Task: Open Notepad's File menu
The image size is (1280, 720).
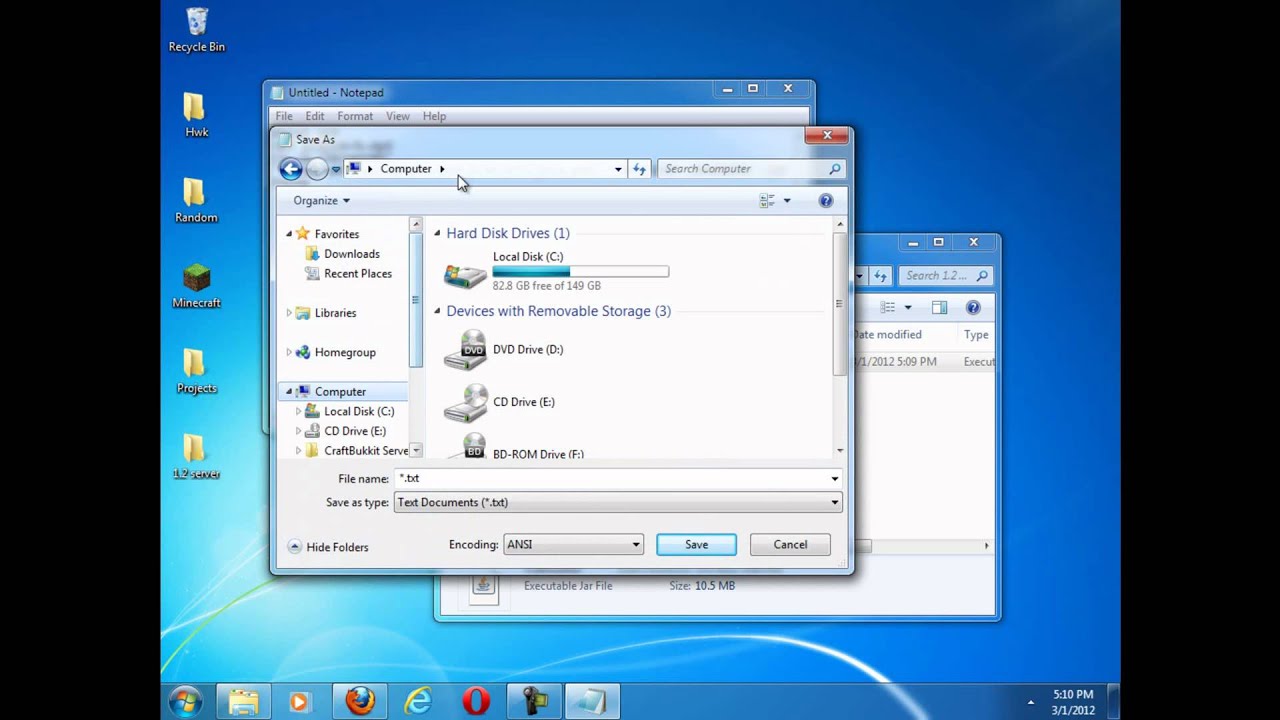Action: (284, 116)
